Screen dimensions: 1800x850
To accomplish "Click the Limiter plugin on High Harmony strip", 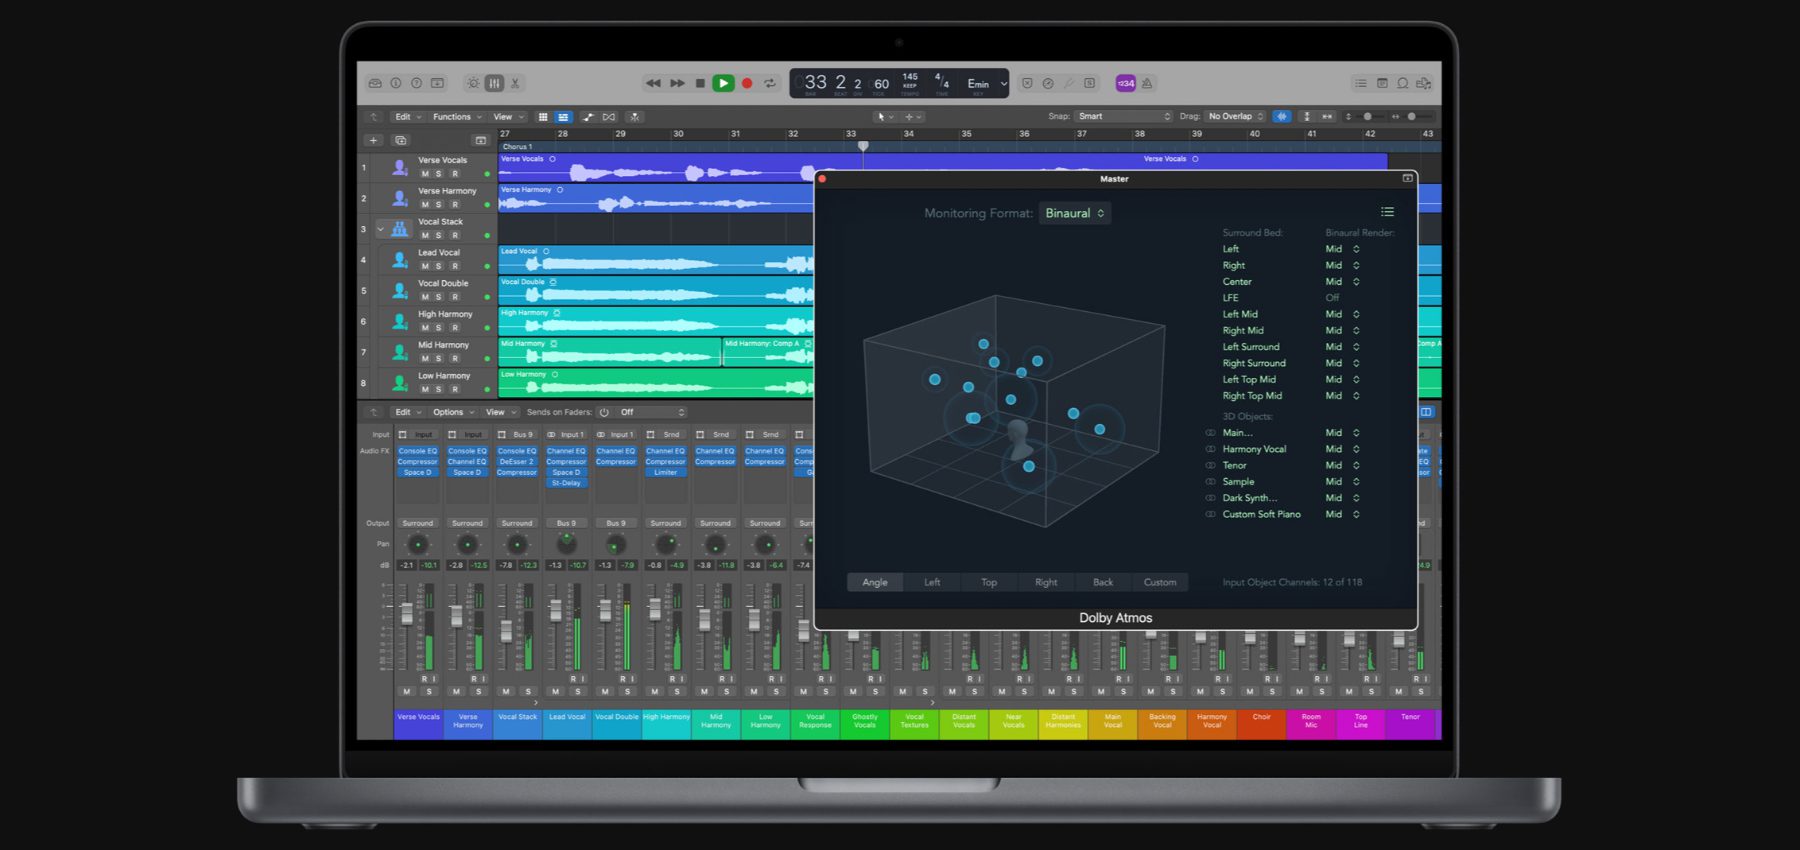I will (x=666, y=472).
